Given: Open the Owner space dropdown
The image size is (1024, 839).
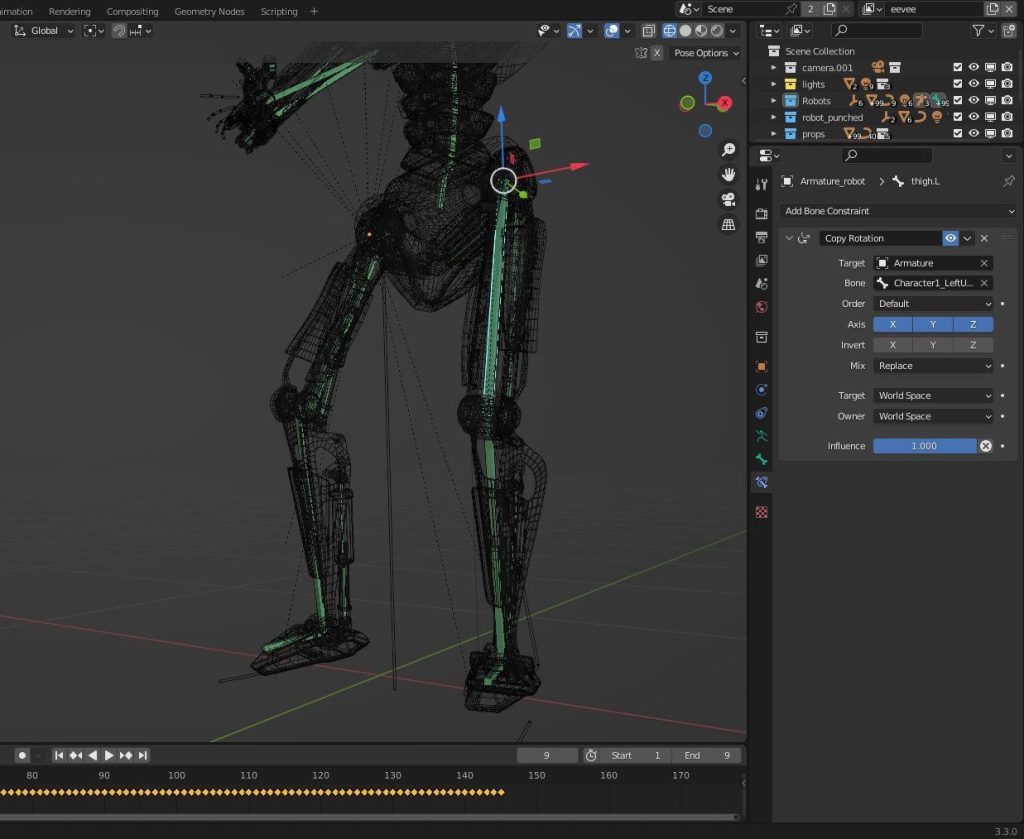Looking at the screenshot, I should click(x=933, y=416).
